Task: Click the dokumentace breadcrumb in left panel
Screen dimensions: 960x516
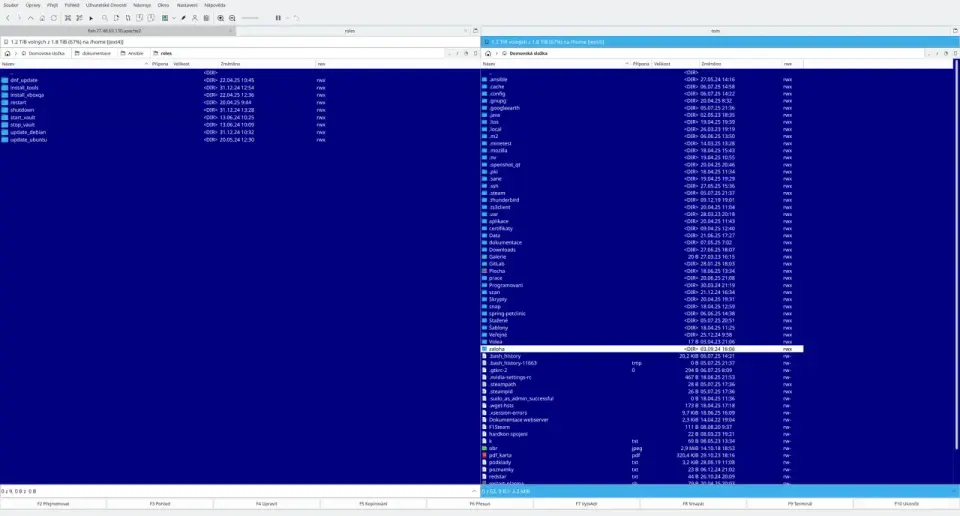Action: pyautogui.click(x=96, y=53)
